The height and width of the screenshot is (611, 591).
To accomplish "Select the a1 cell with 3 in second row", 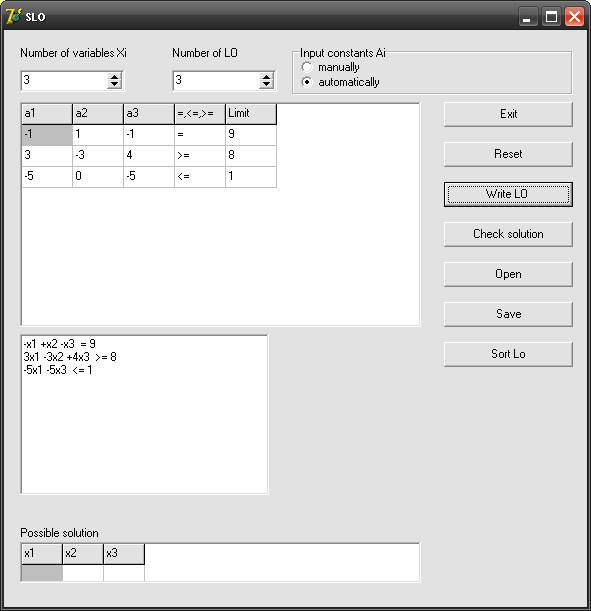I will (47, 156).
